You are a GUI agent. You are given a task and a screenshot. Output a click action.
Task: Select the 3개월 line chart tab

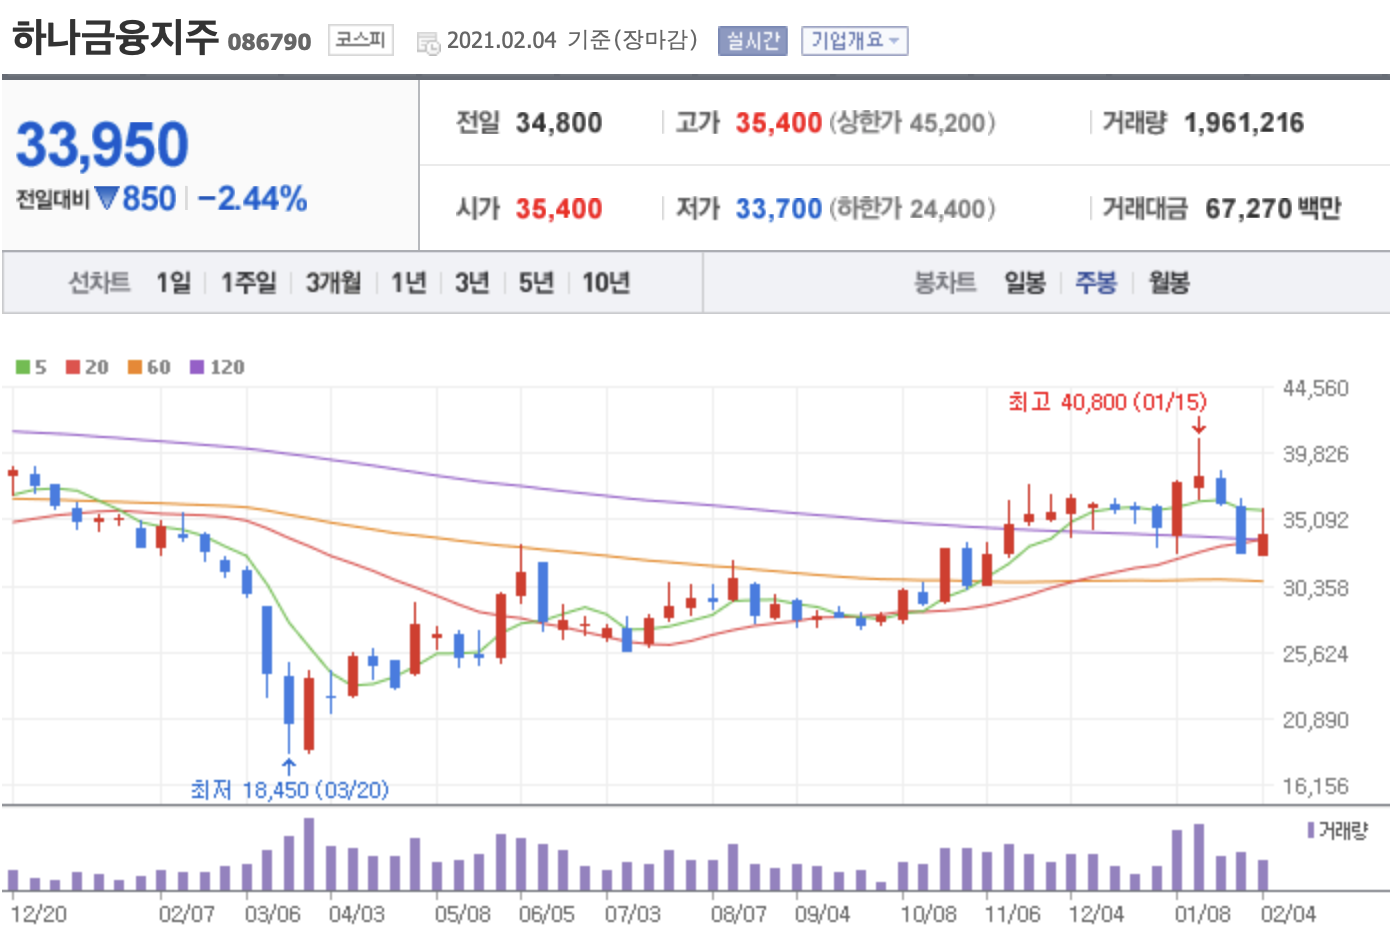[x=333, y=283]
